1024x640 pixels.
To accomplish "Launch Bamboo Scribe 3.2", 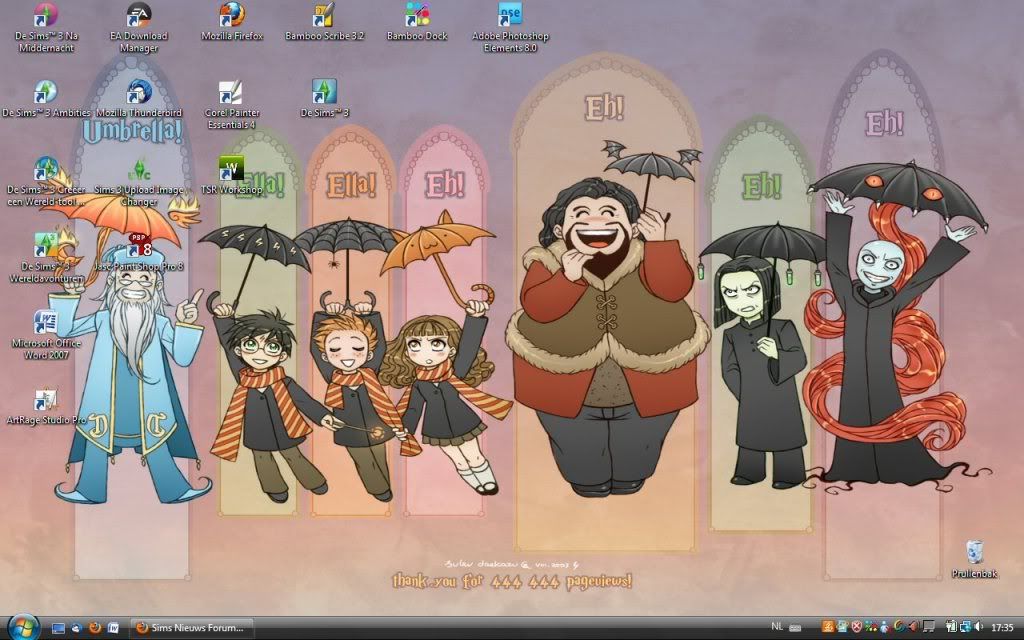I will coord(325,22).
